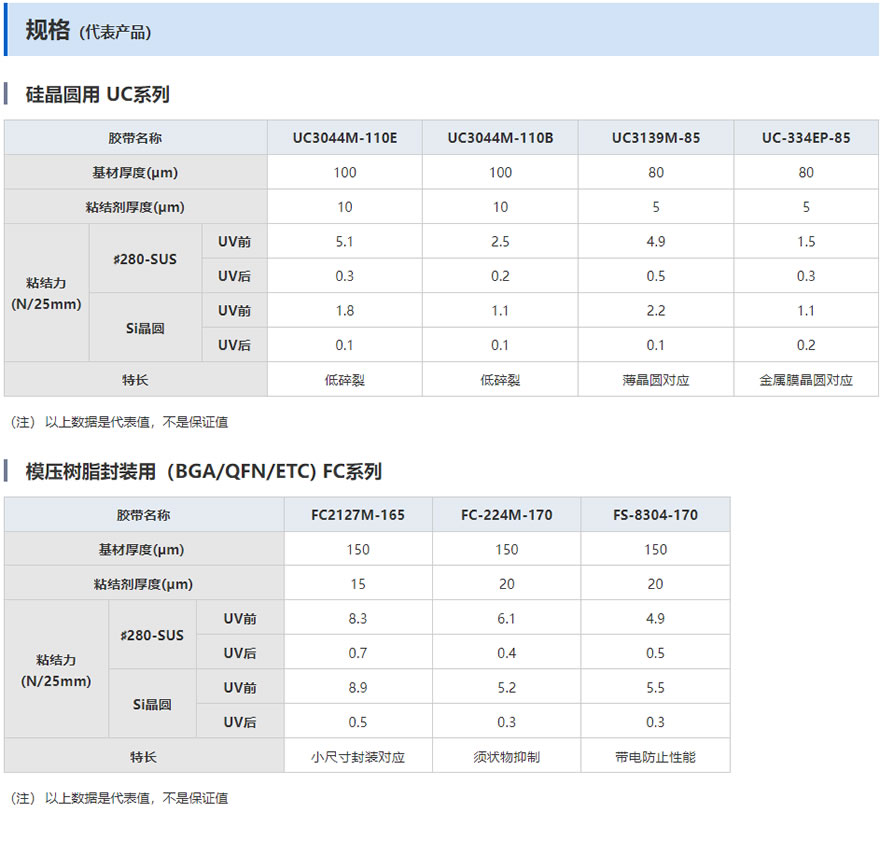Click the 小尺寸封装对应 feature cell
Screen dimensions: 880x841
pyautogui.click(x=358, y=757)
